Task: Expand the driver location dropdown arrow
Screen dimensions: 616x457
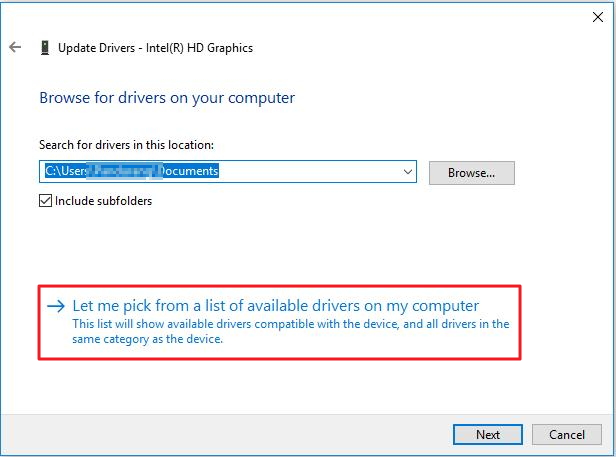Action: (x=408, y=172)
